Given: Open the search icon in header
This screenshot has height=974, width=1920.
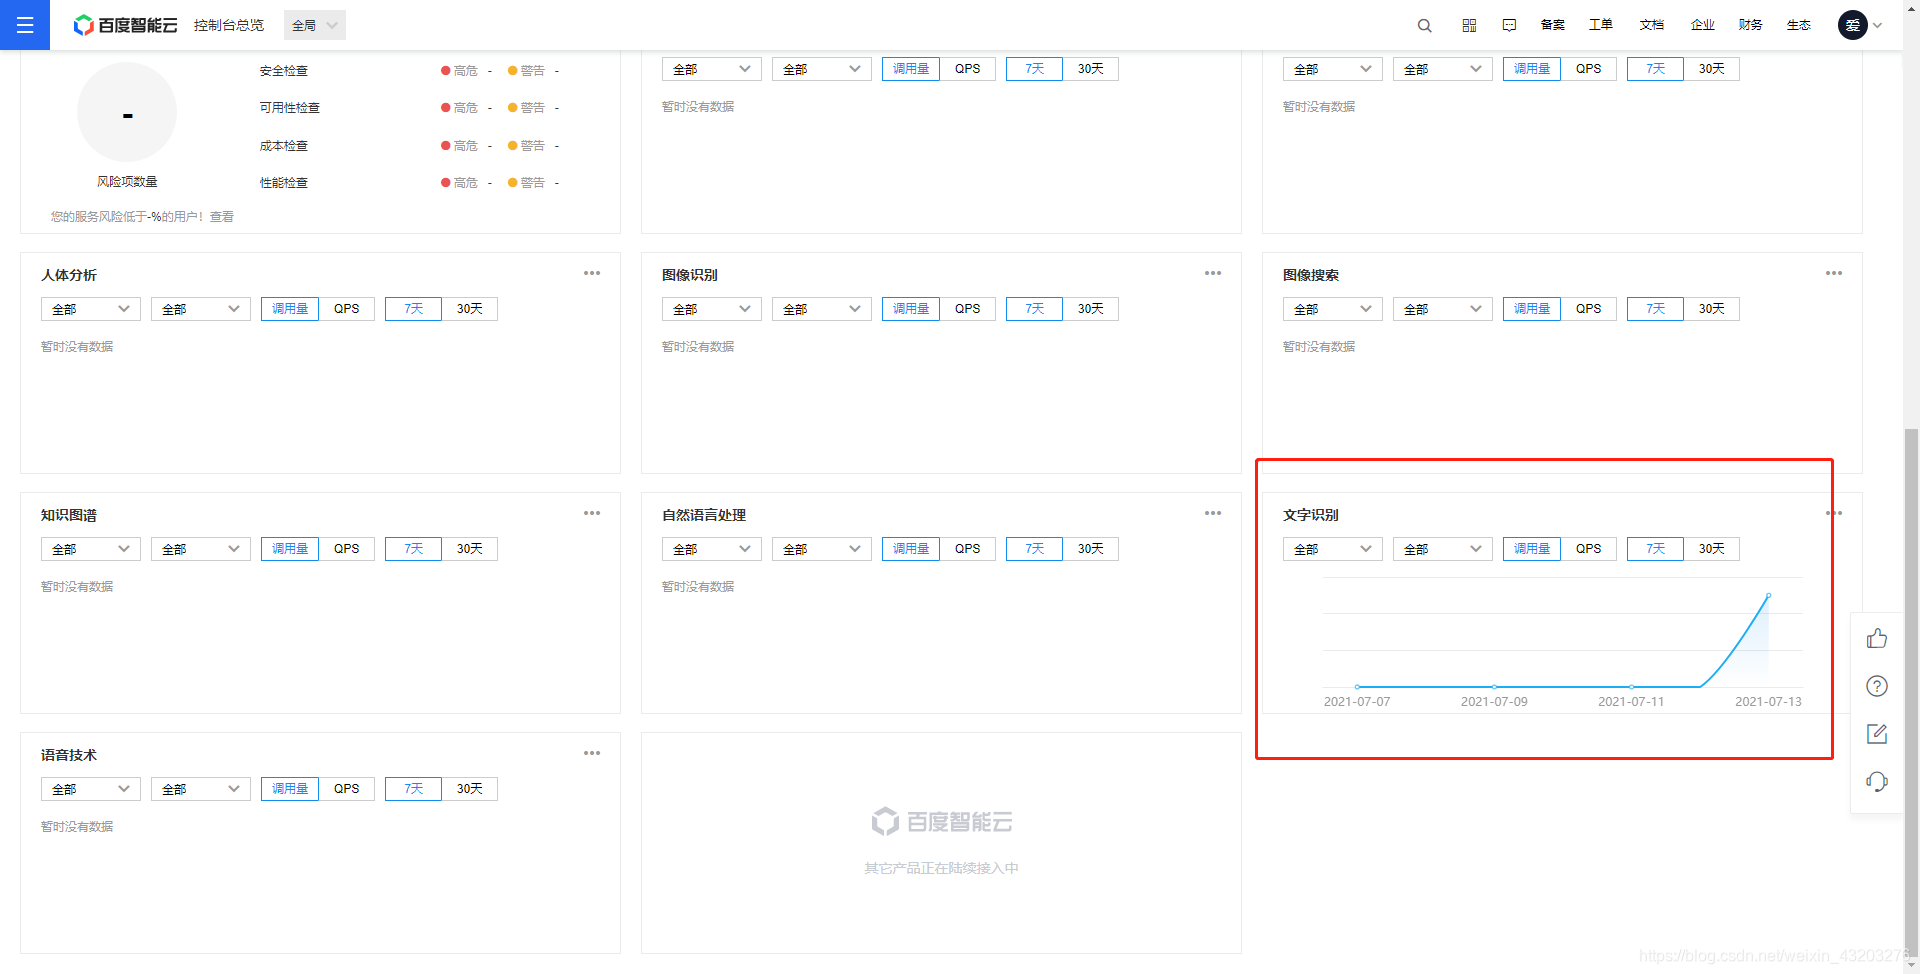Looking at the screenshot, I should click(1425, 25).
